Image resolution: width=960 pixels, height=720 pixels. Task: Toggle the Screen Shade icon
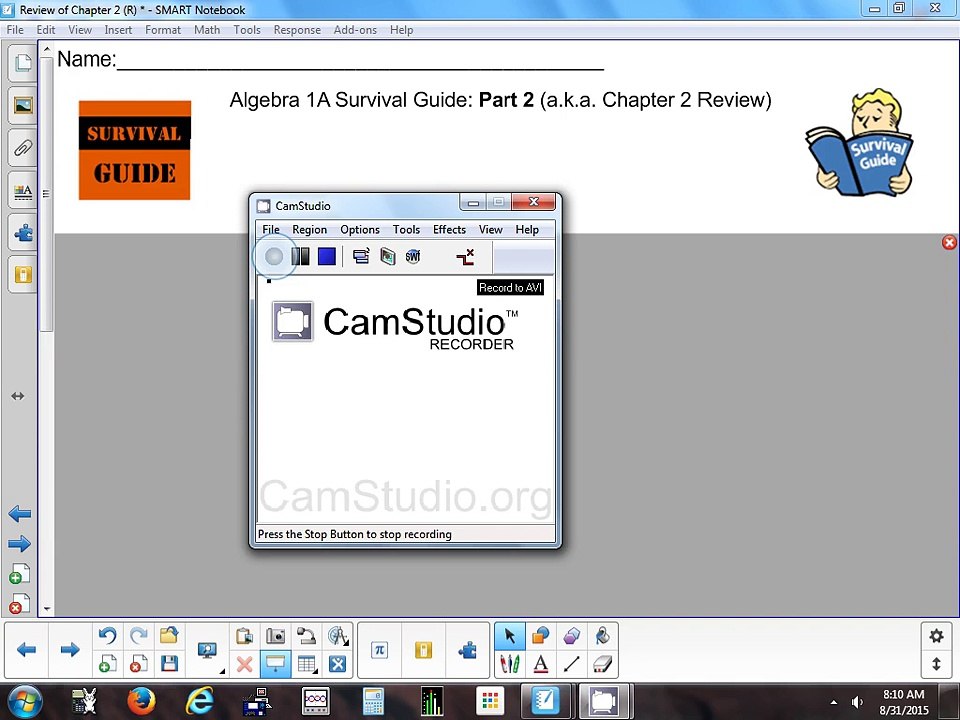pyautogui.click(x=276, y=664)
